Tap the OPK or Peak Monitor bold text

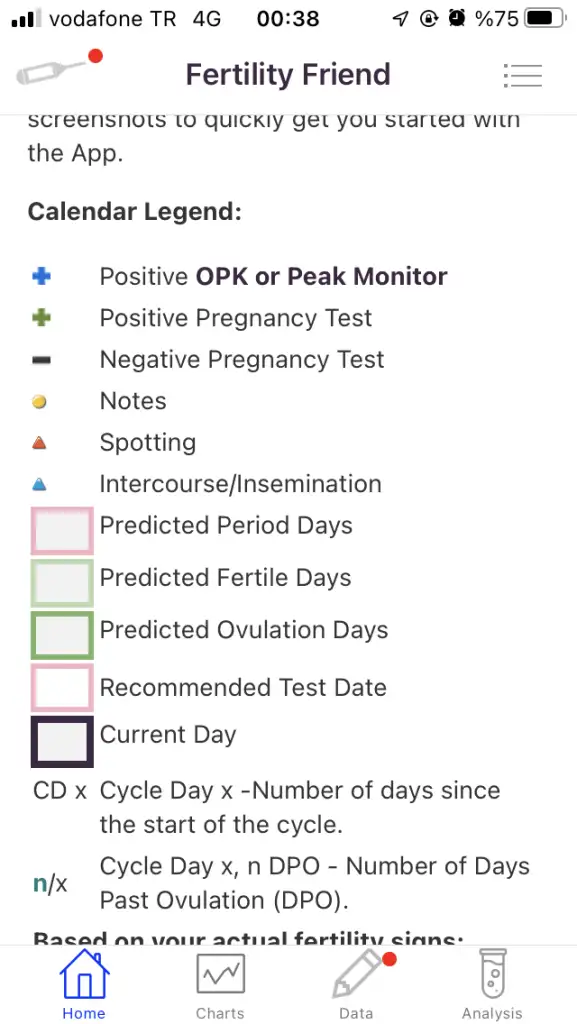click(322, 277)
